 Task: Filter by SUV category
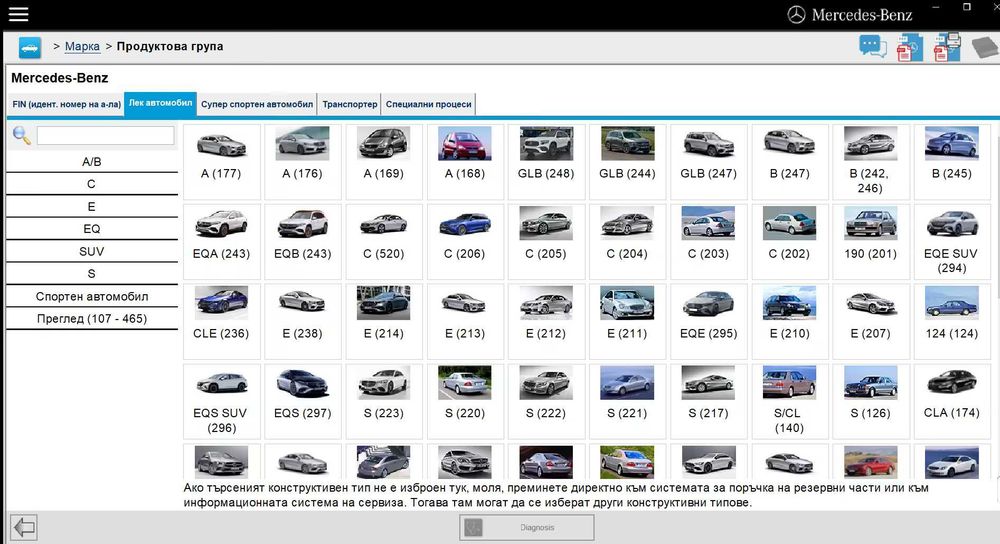92,251
